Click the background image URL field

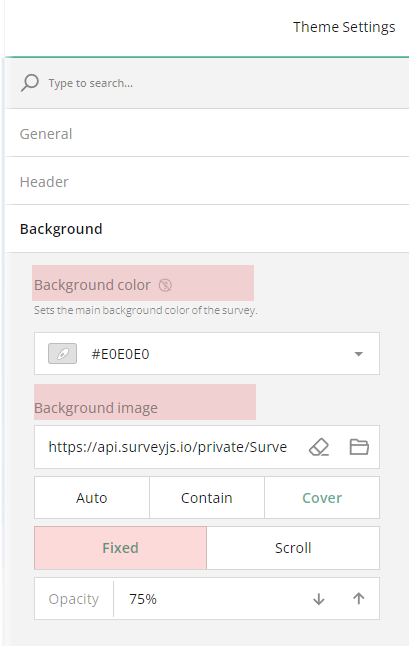pyautogui.click(x=168, y=447)
